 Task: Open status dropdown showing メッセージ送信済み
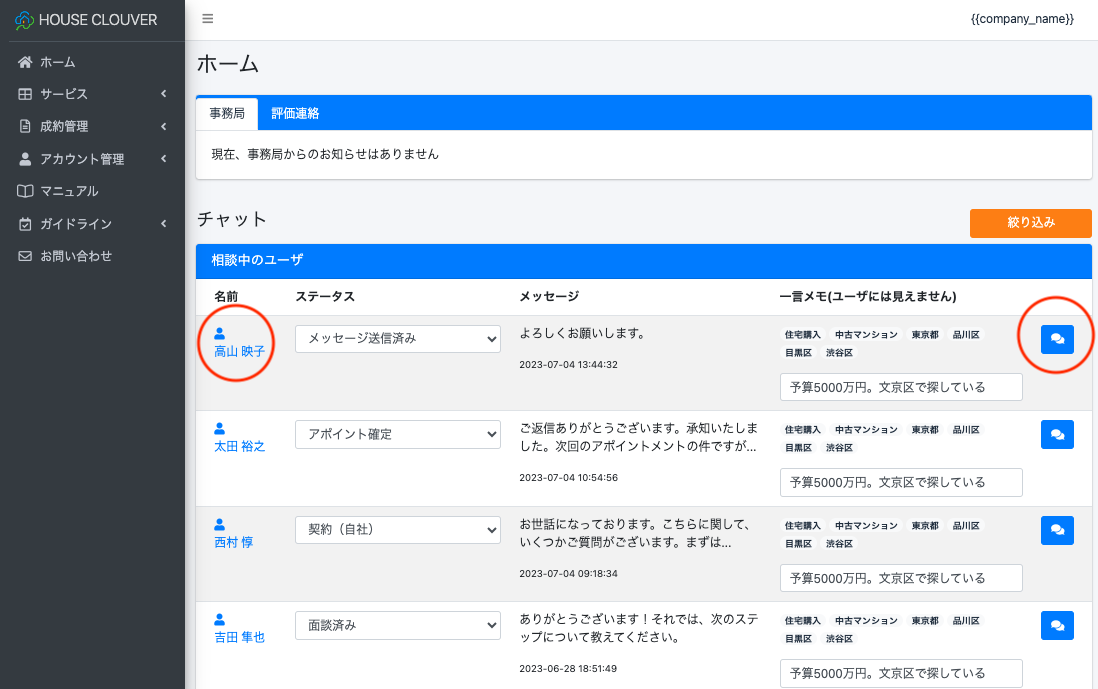(397, 339)
